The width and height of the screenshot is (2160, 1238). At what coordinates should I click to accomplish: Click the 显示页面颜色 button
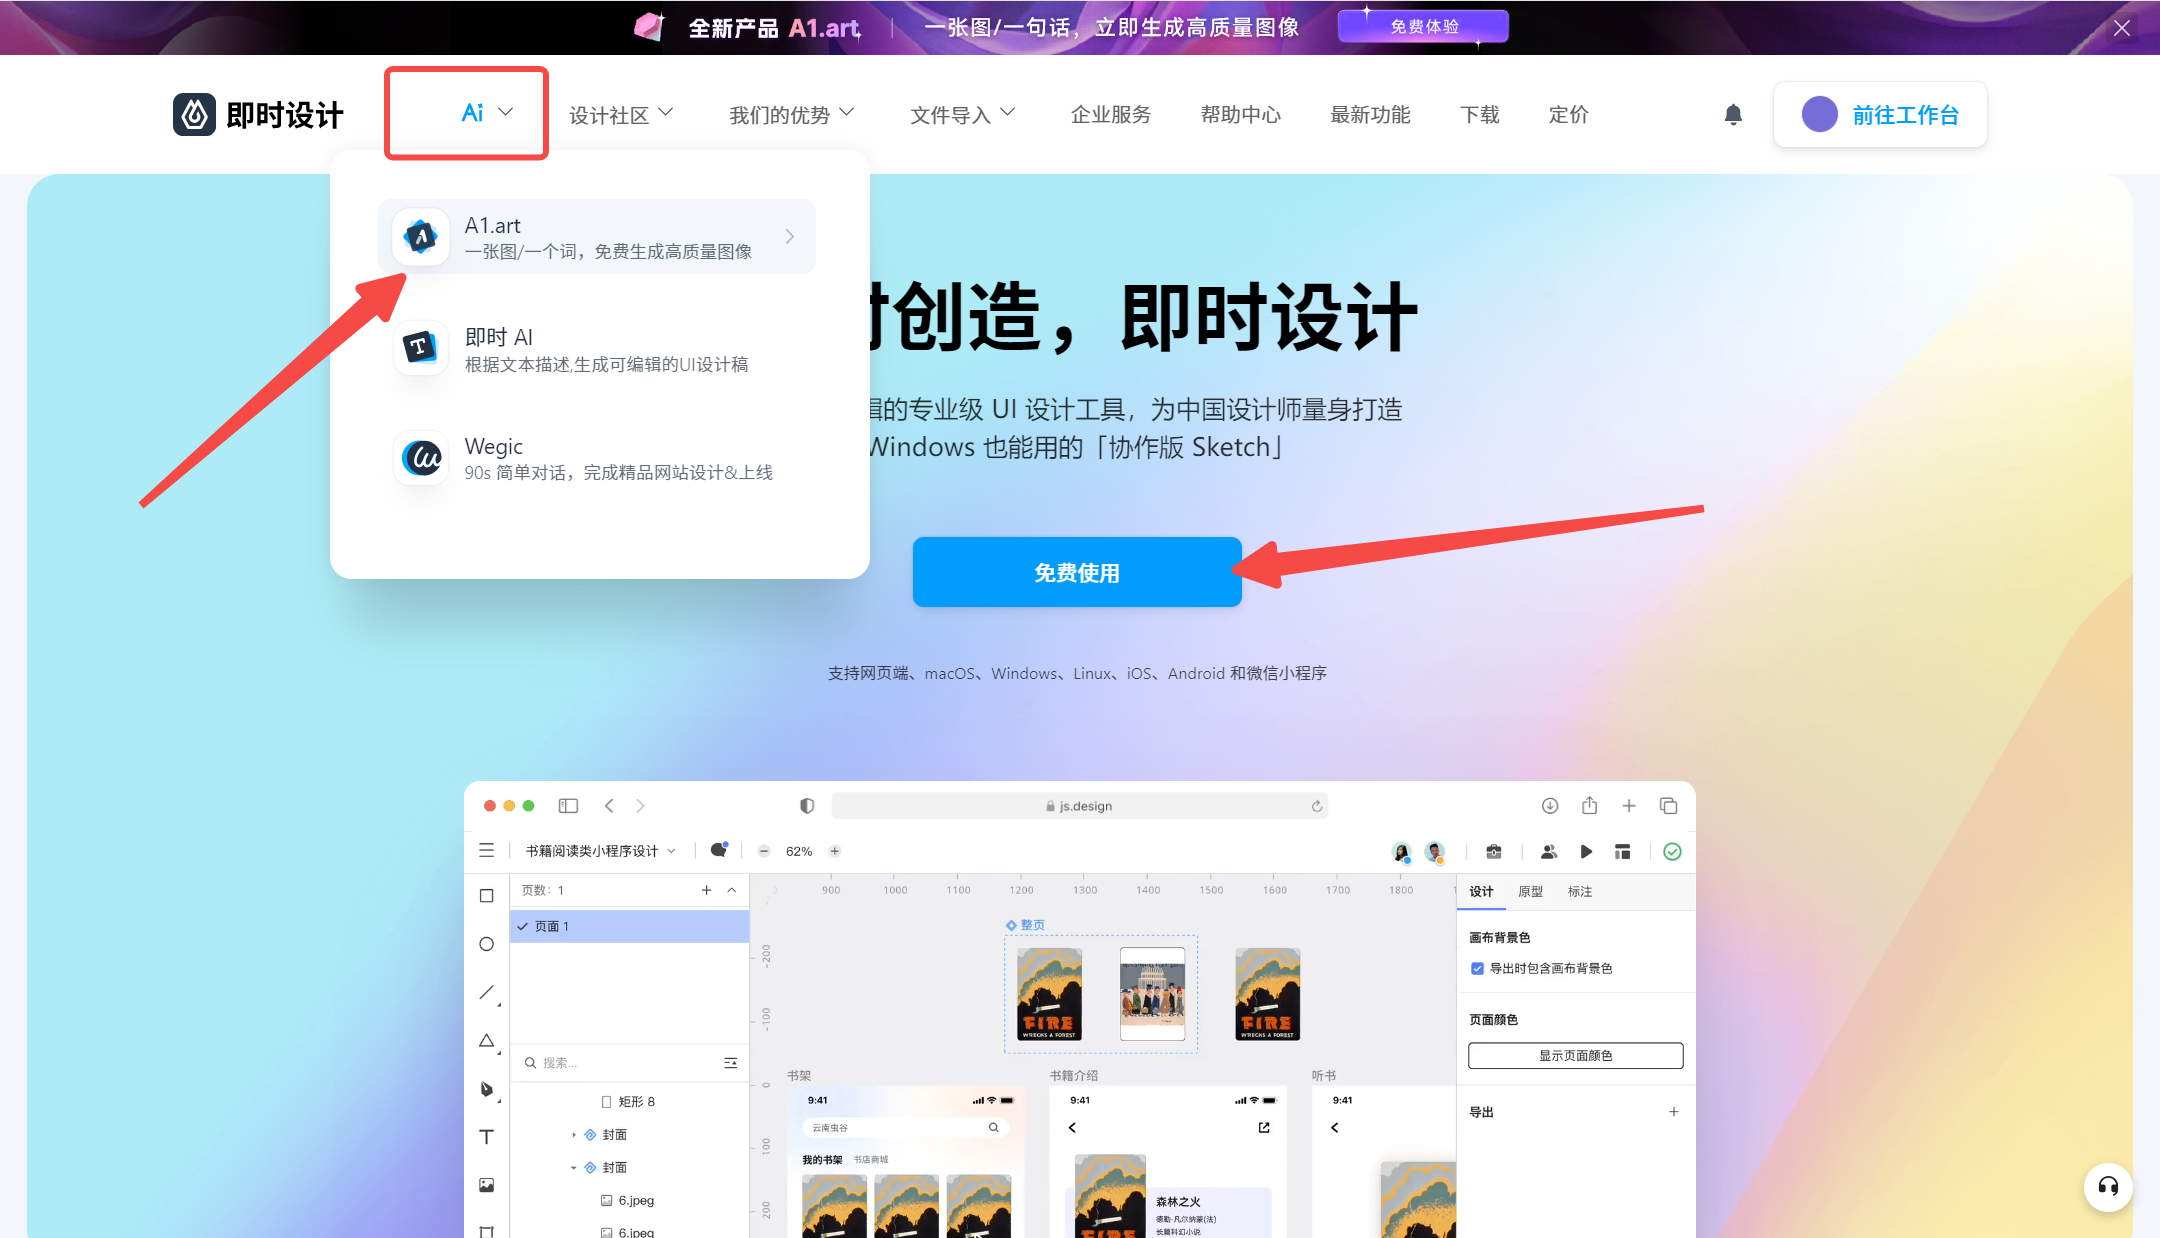(1576, 1056)
